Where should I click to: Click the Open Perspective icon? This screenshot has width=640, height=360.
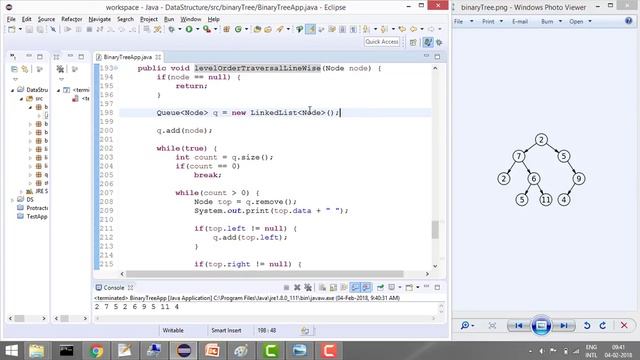click(413, 42)
